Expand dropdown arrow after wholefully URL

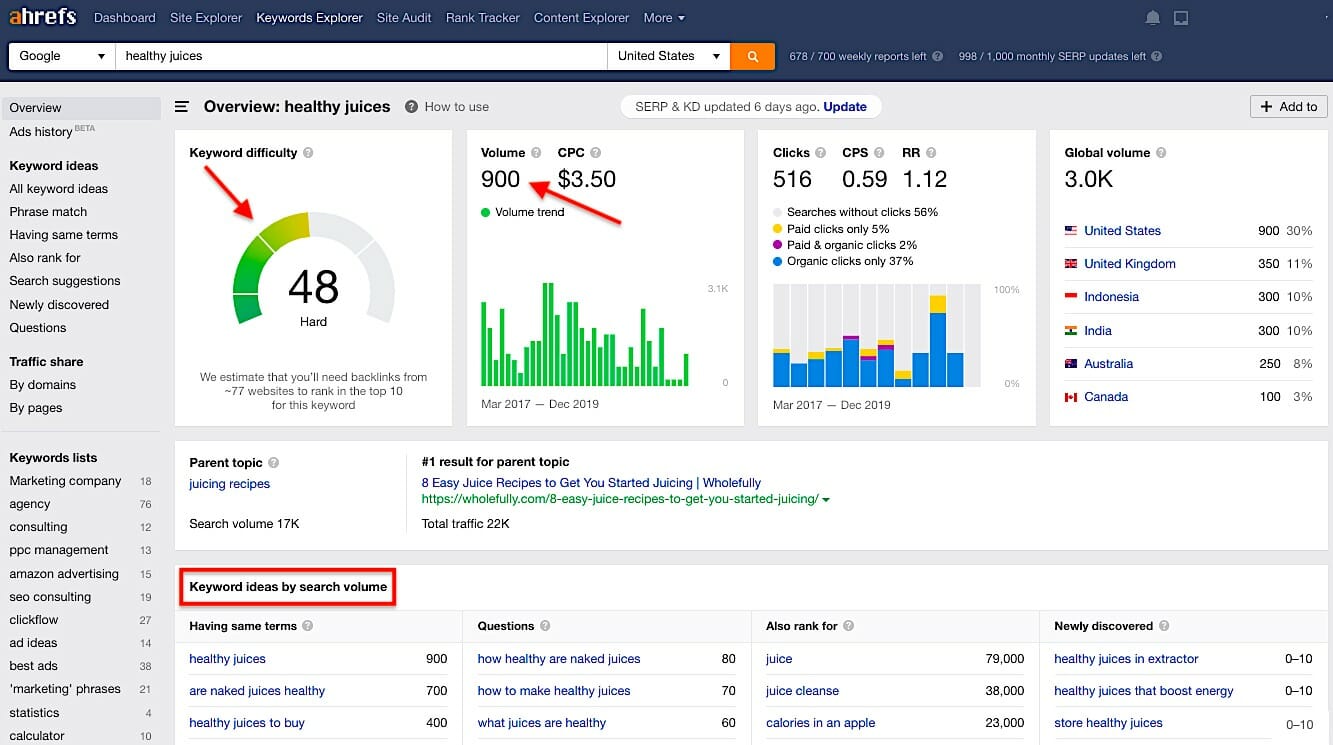pyautogui.click(x=826, y=499)
